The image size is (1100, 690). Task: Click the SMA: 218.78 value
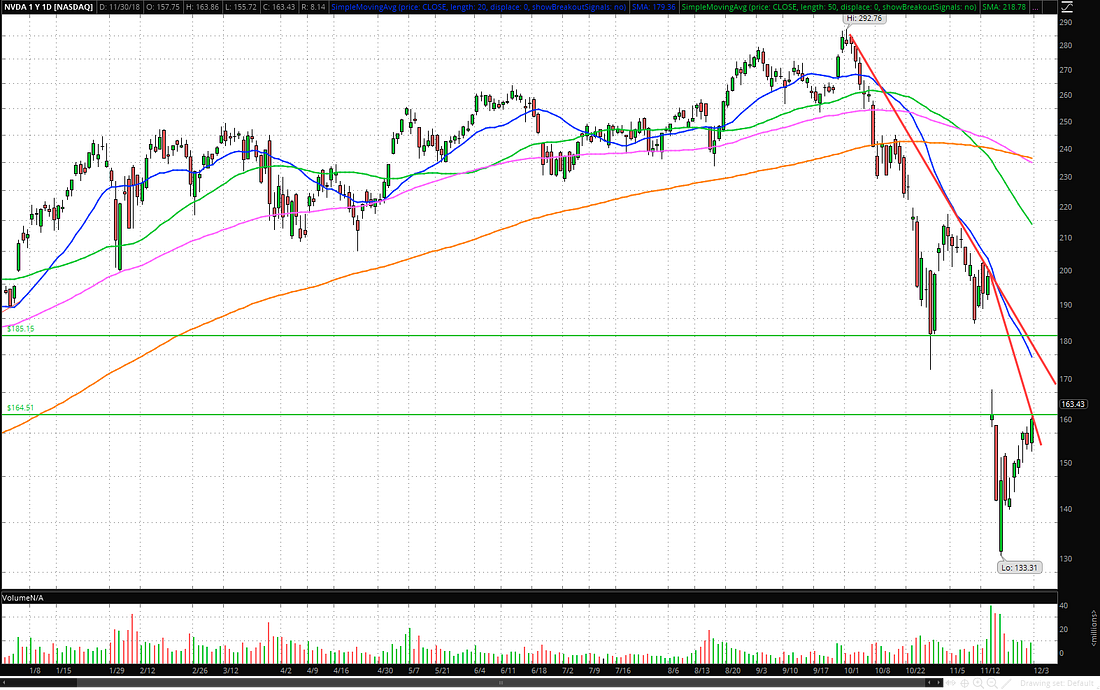(x=1005, y=7)
